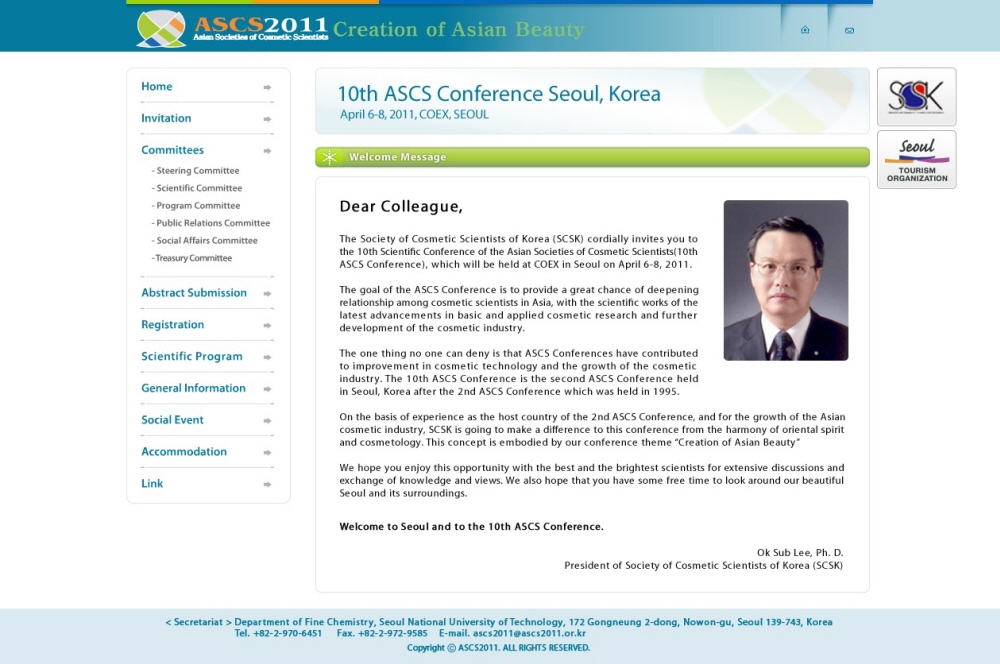Open the Steering Committee link
This screenshot has width=1000, height=664.
click(x=197, y=171)
